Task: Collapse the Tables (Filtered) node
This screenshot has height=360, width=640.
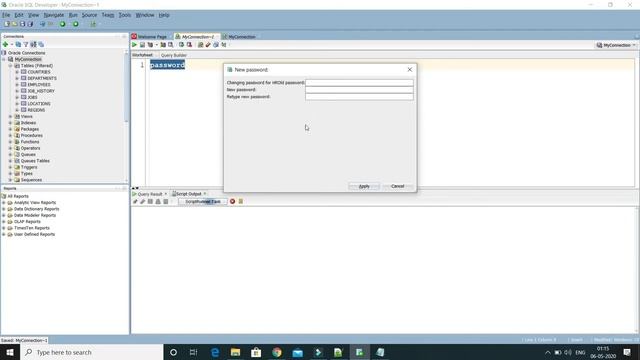Action: 11,66
